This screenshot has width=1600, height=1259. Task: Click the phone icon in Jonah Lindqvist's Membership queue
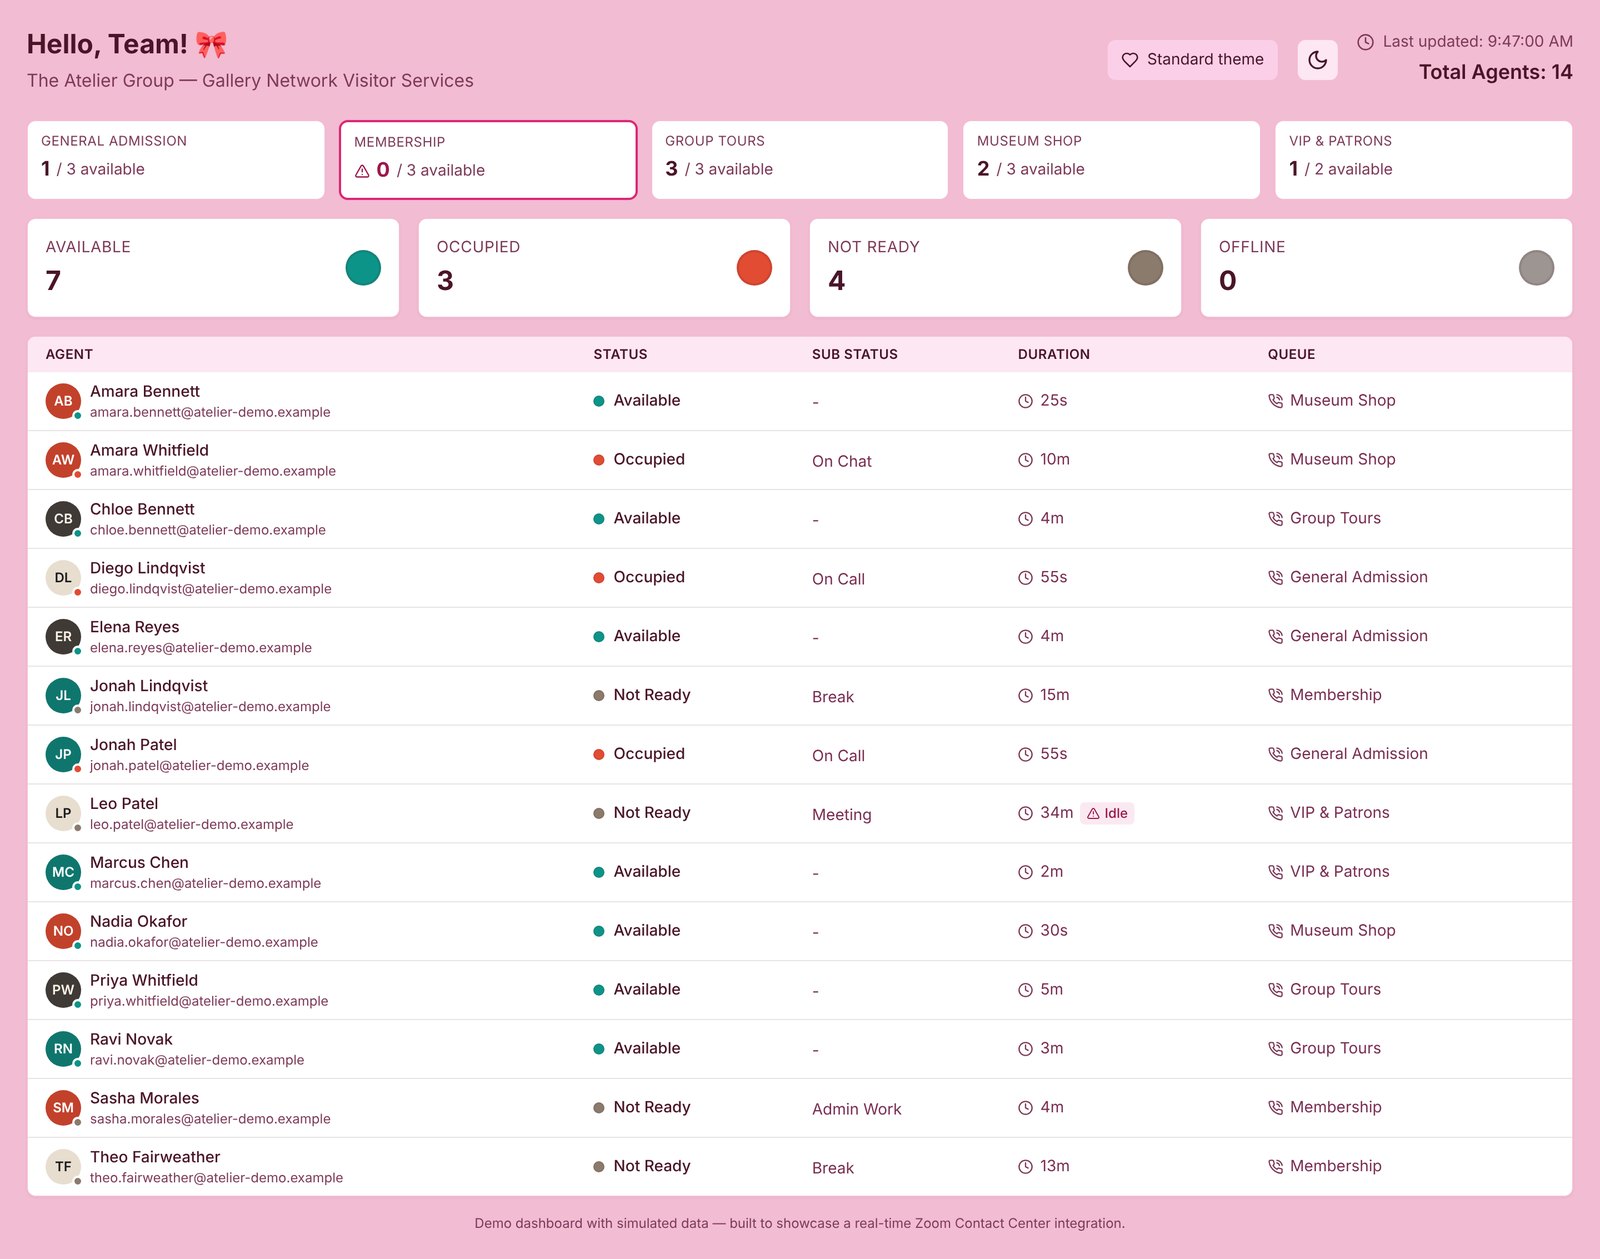pos(1275,696)
